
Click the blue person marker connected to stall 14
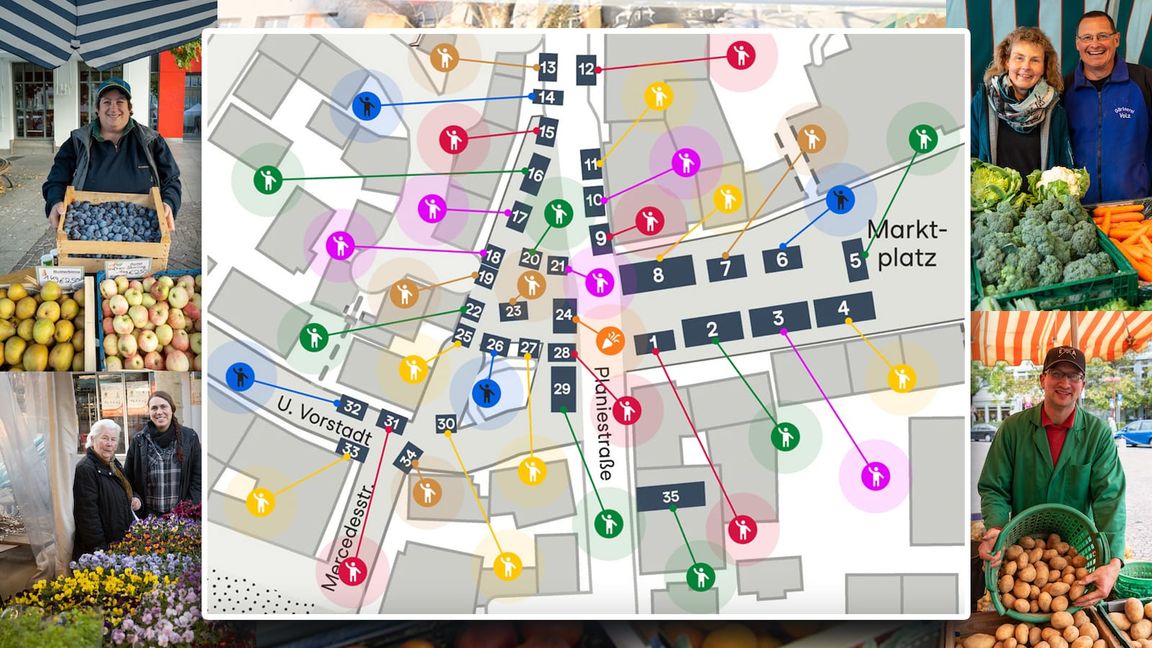pos(366,105)
